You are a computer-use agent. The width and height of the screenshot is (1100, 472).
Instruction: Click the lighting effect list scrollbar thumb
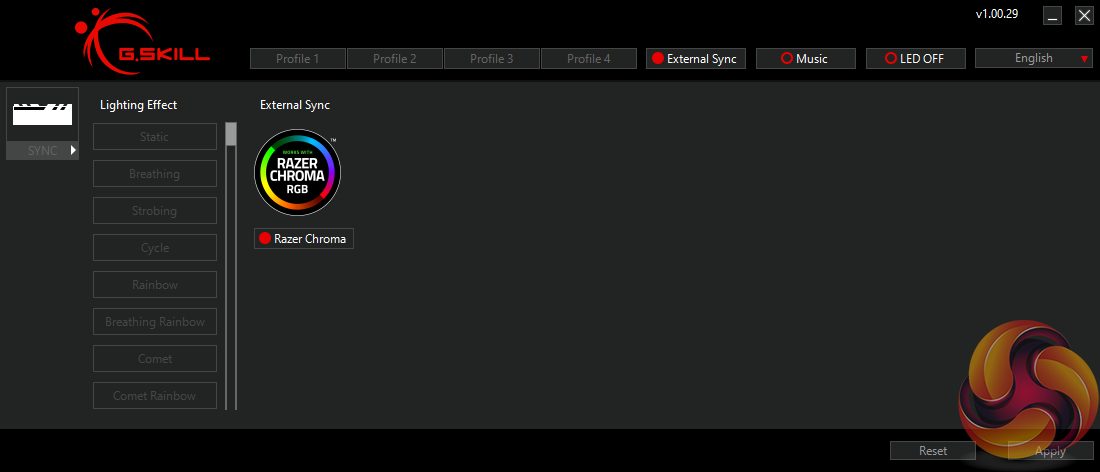coord(231,134)
